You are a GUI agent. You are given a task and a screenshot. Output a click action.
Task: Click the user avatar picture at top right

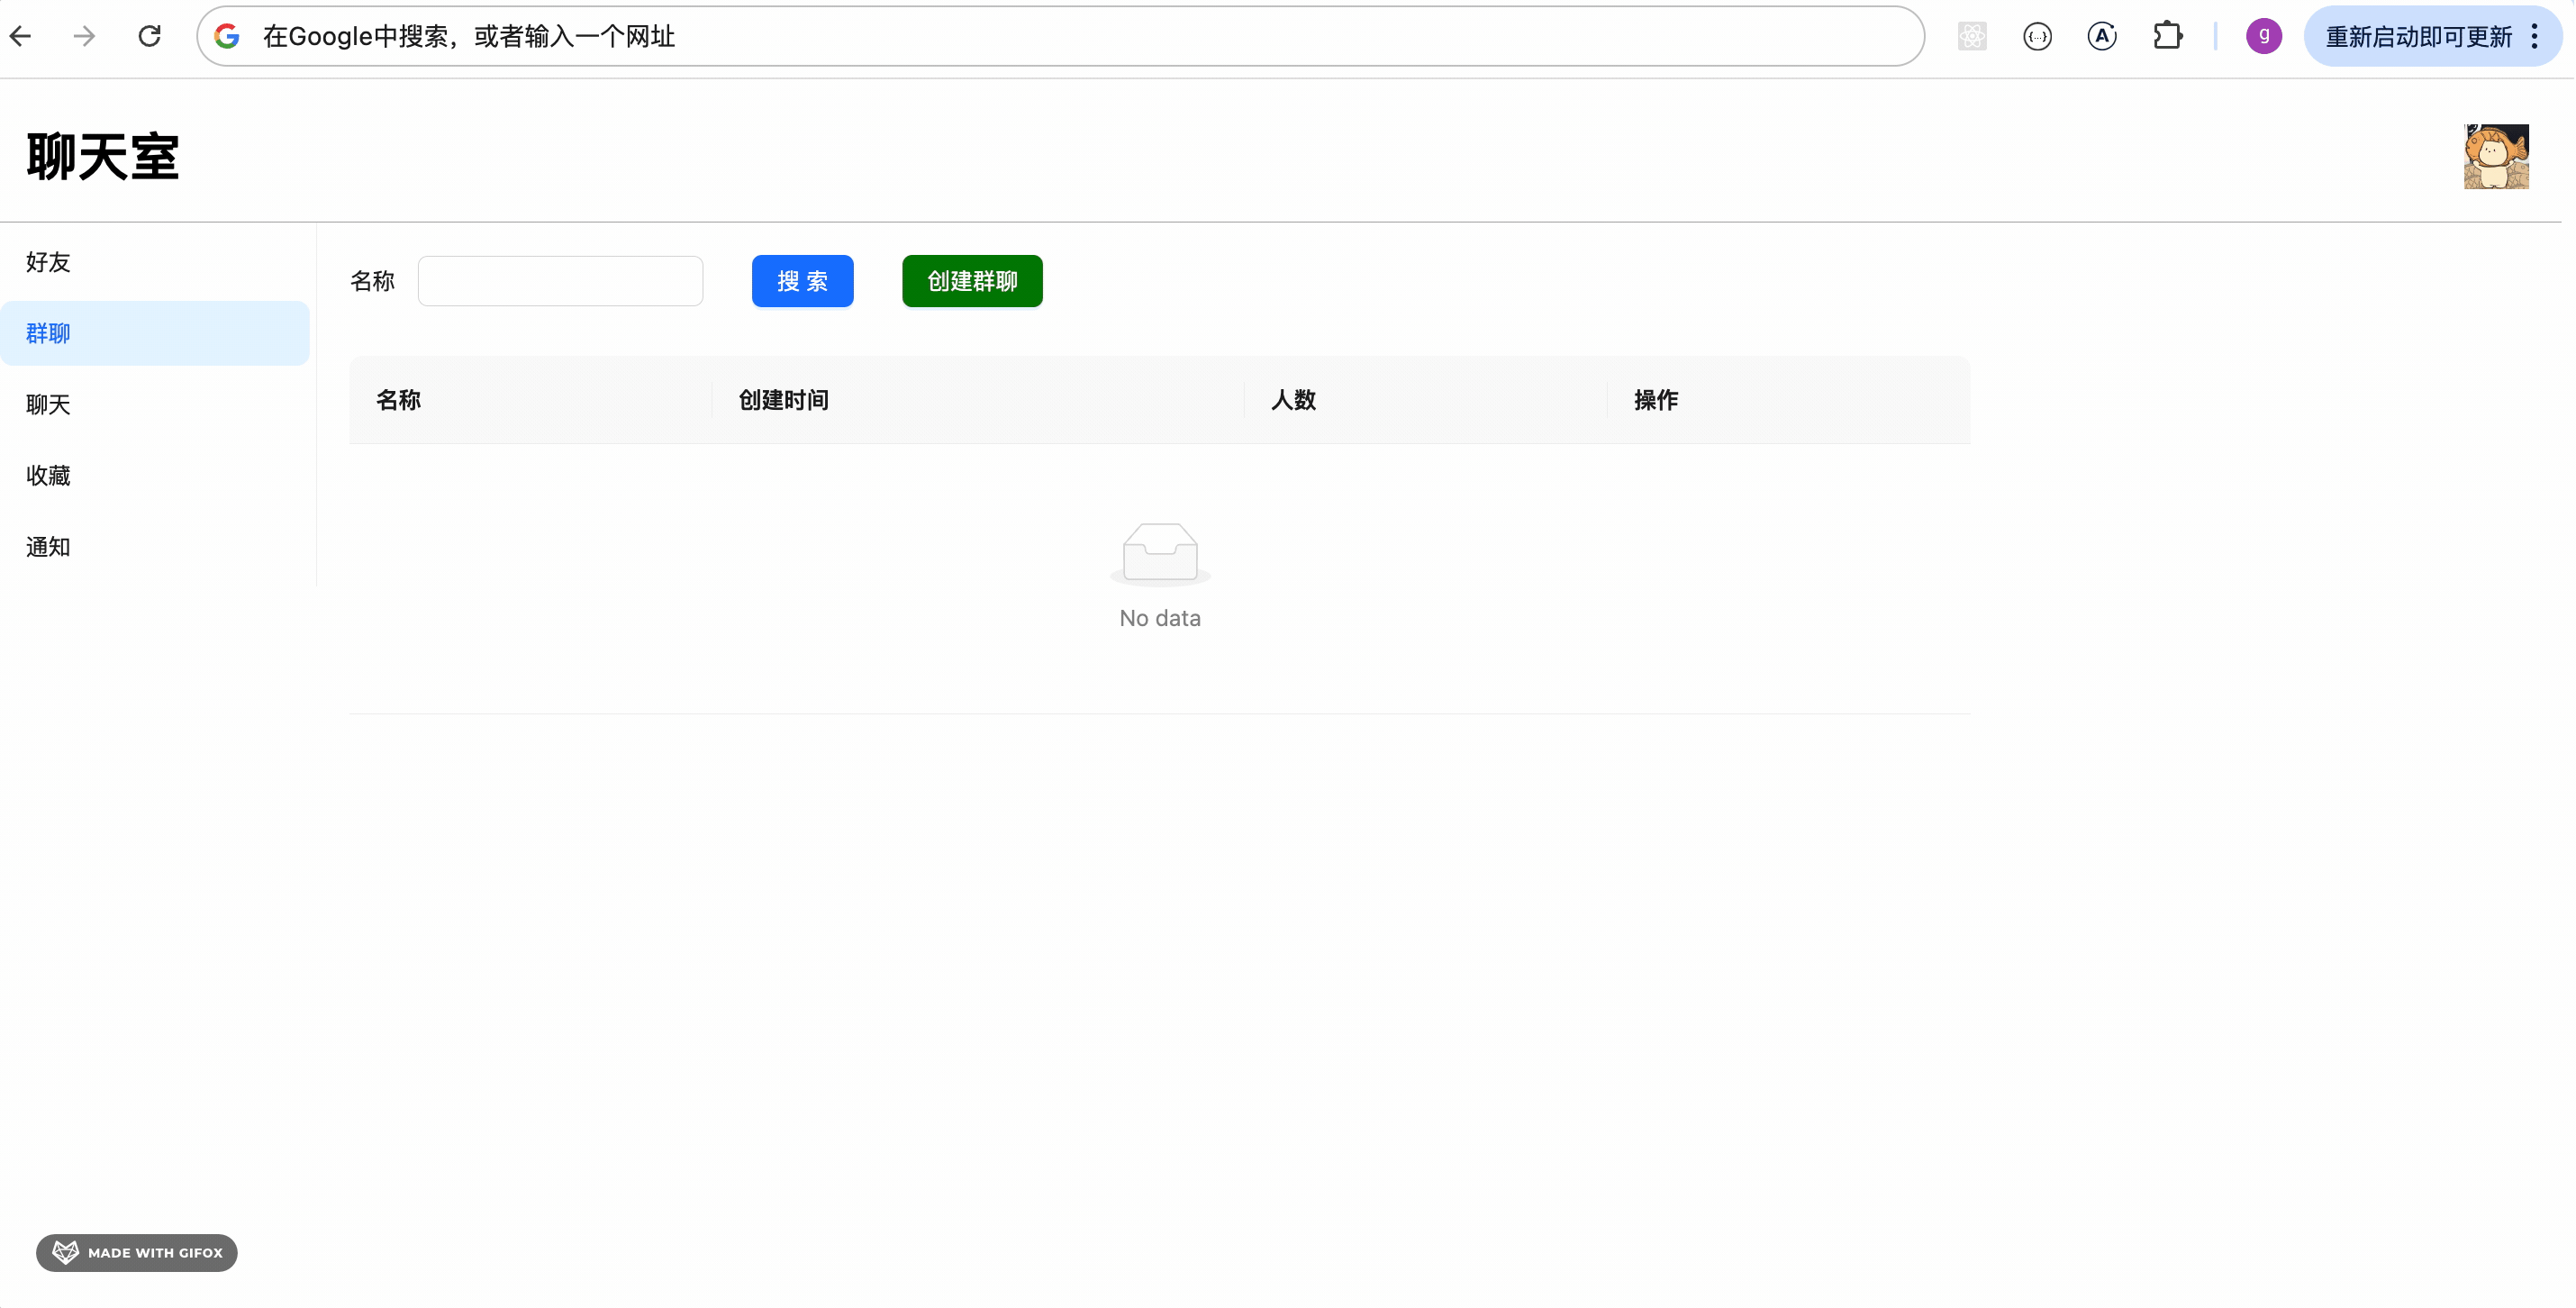click(2495, 157)
